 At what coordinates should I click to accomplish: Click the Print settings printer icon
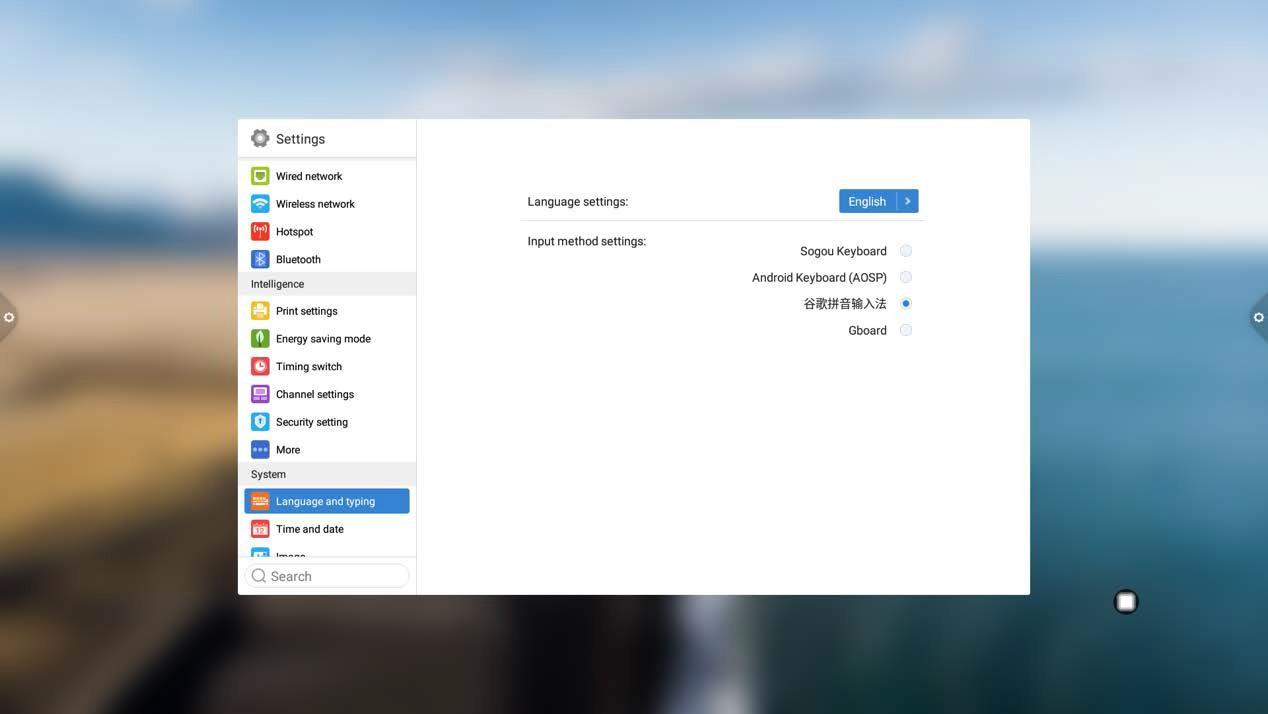pyautogui.click(x=260, y=311)
